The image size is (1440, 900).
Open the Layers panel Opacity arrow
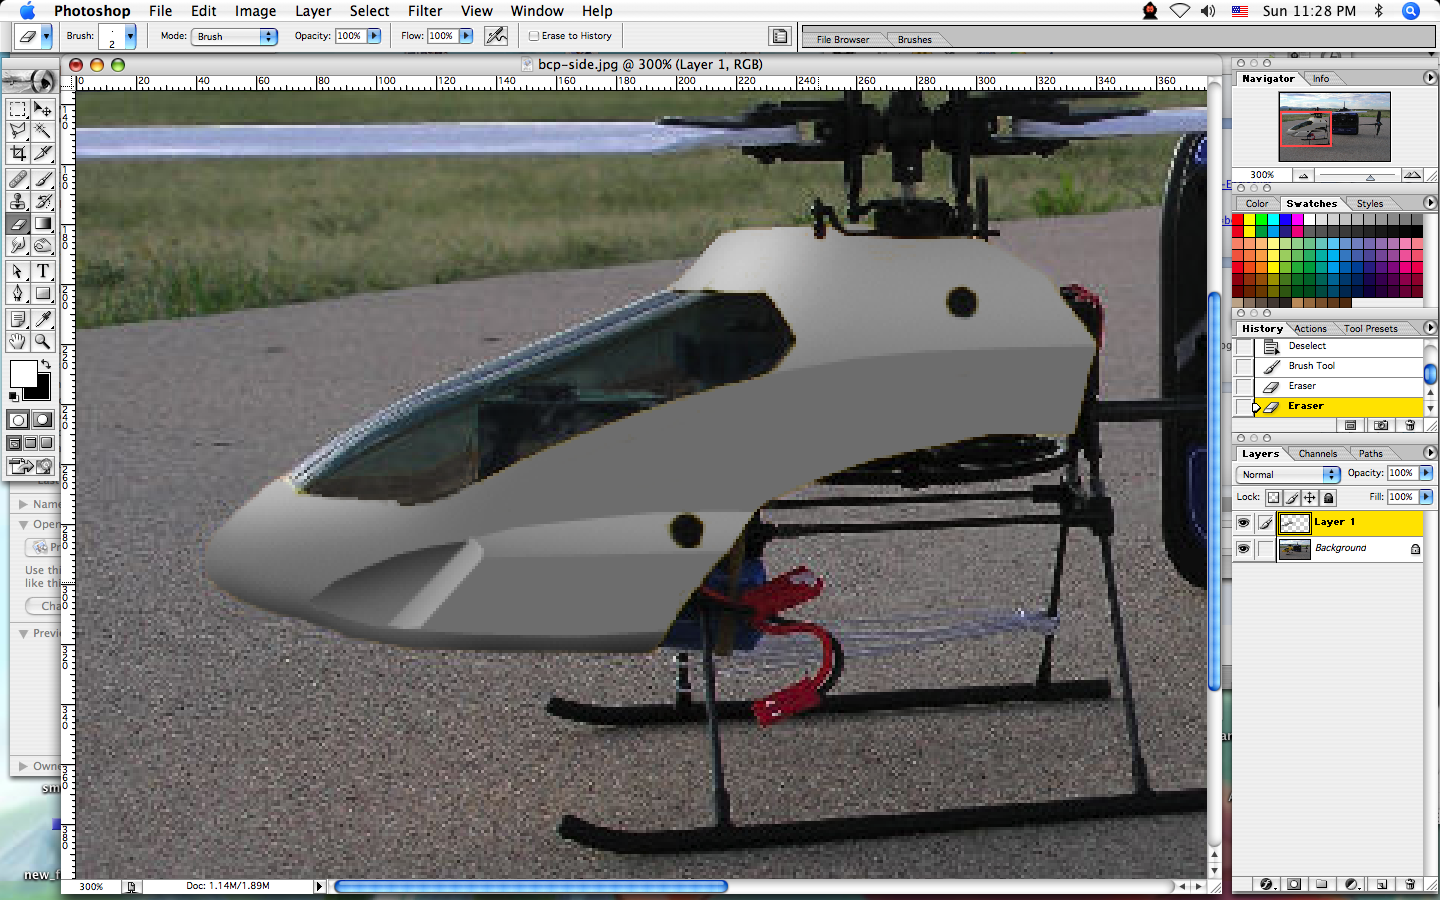point(1426,473)
